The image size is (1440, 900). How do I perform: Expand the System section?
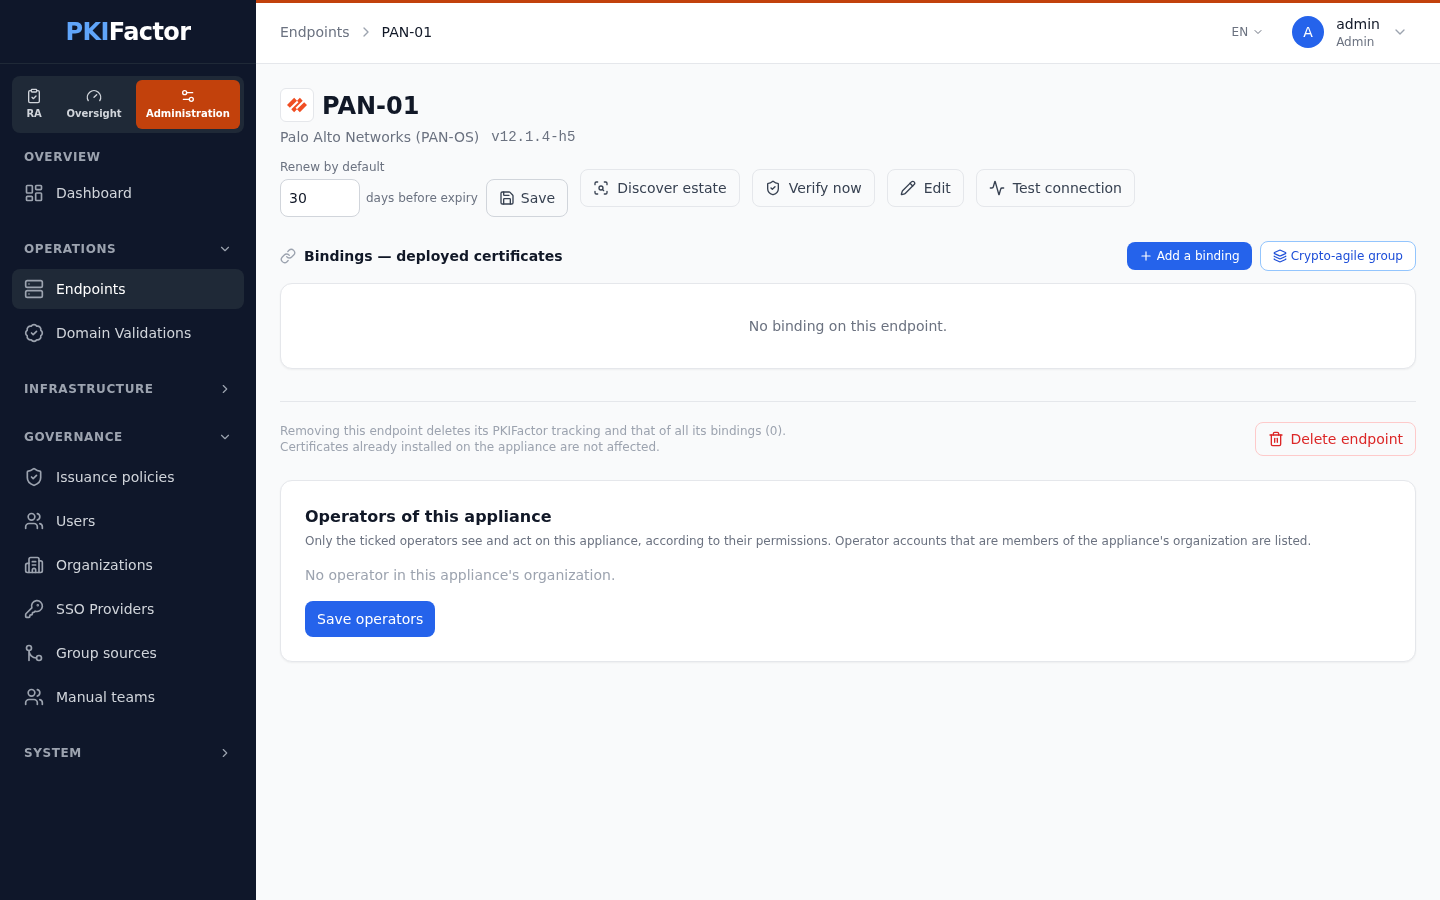click(128, 753)
